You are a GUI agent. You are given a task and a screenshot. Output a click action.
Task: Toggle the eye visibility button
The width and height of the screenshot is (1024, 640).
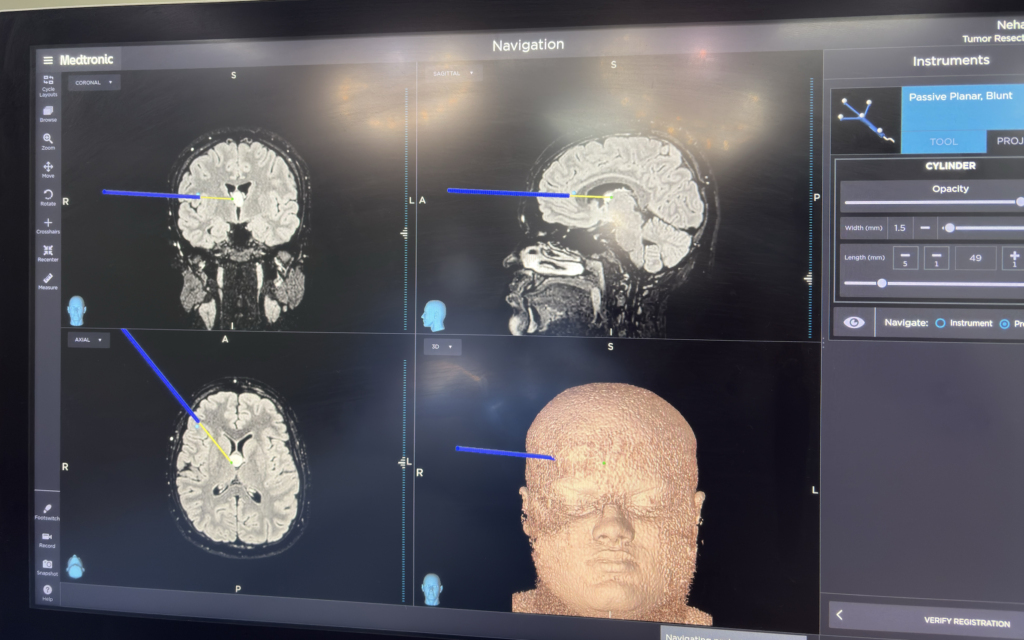(x=854, y=323)
